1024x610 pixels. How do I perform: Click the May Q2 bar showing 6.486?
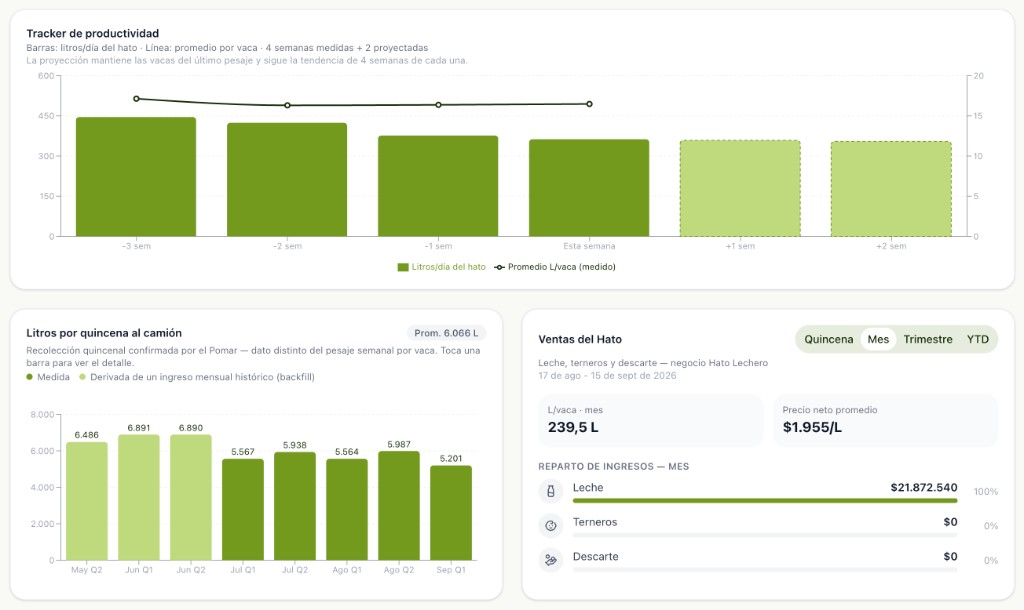coord(86,501)
